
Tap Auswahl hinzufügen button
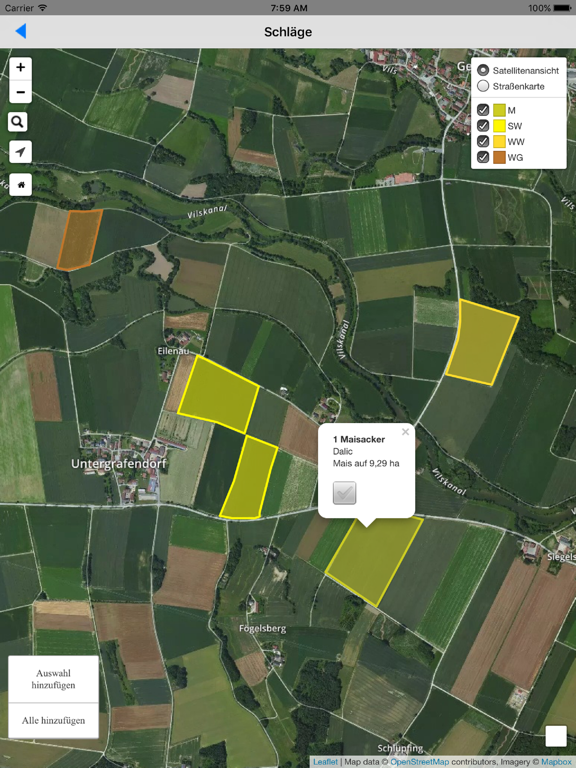tap(53, 679)
